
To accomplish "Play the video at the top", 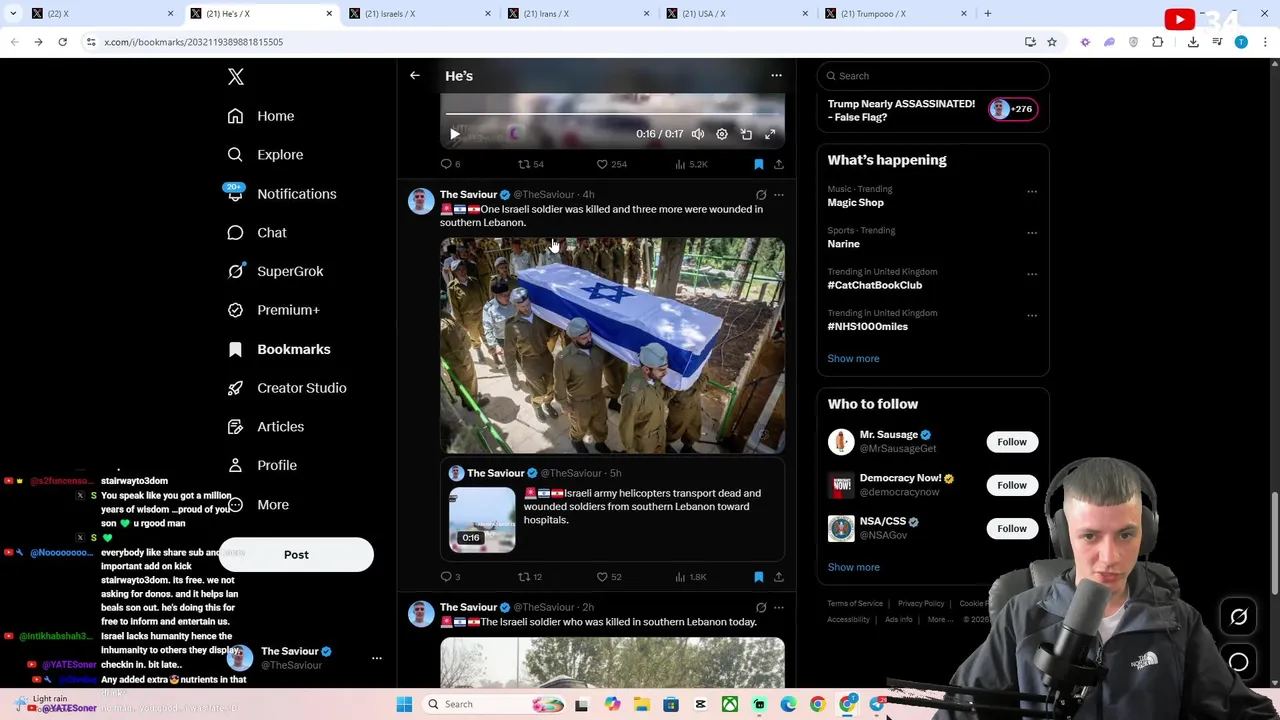I will tap(455, 134).
